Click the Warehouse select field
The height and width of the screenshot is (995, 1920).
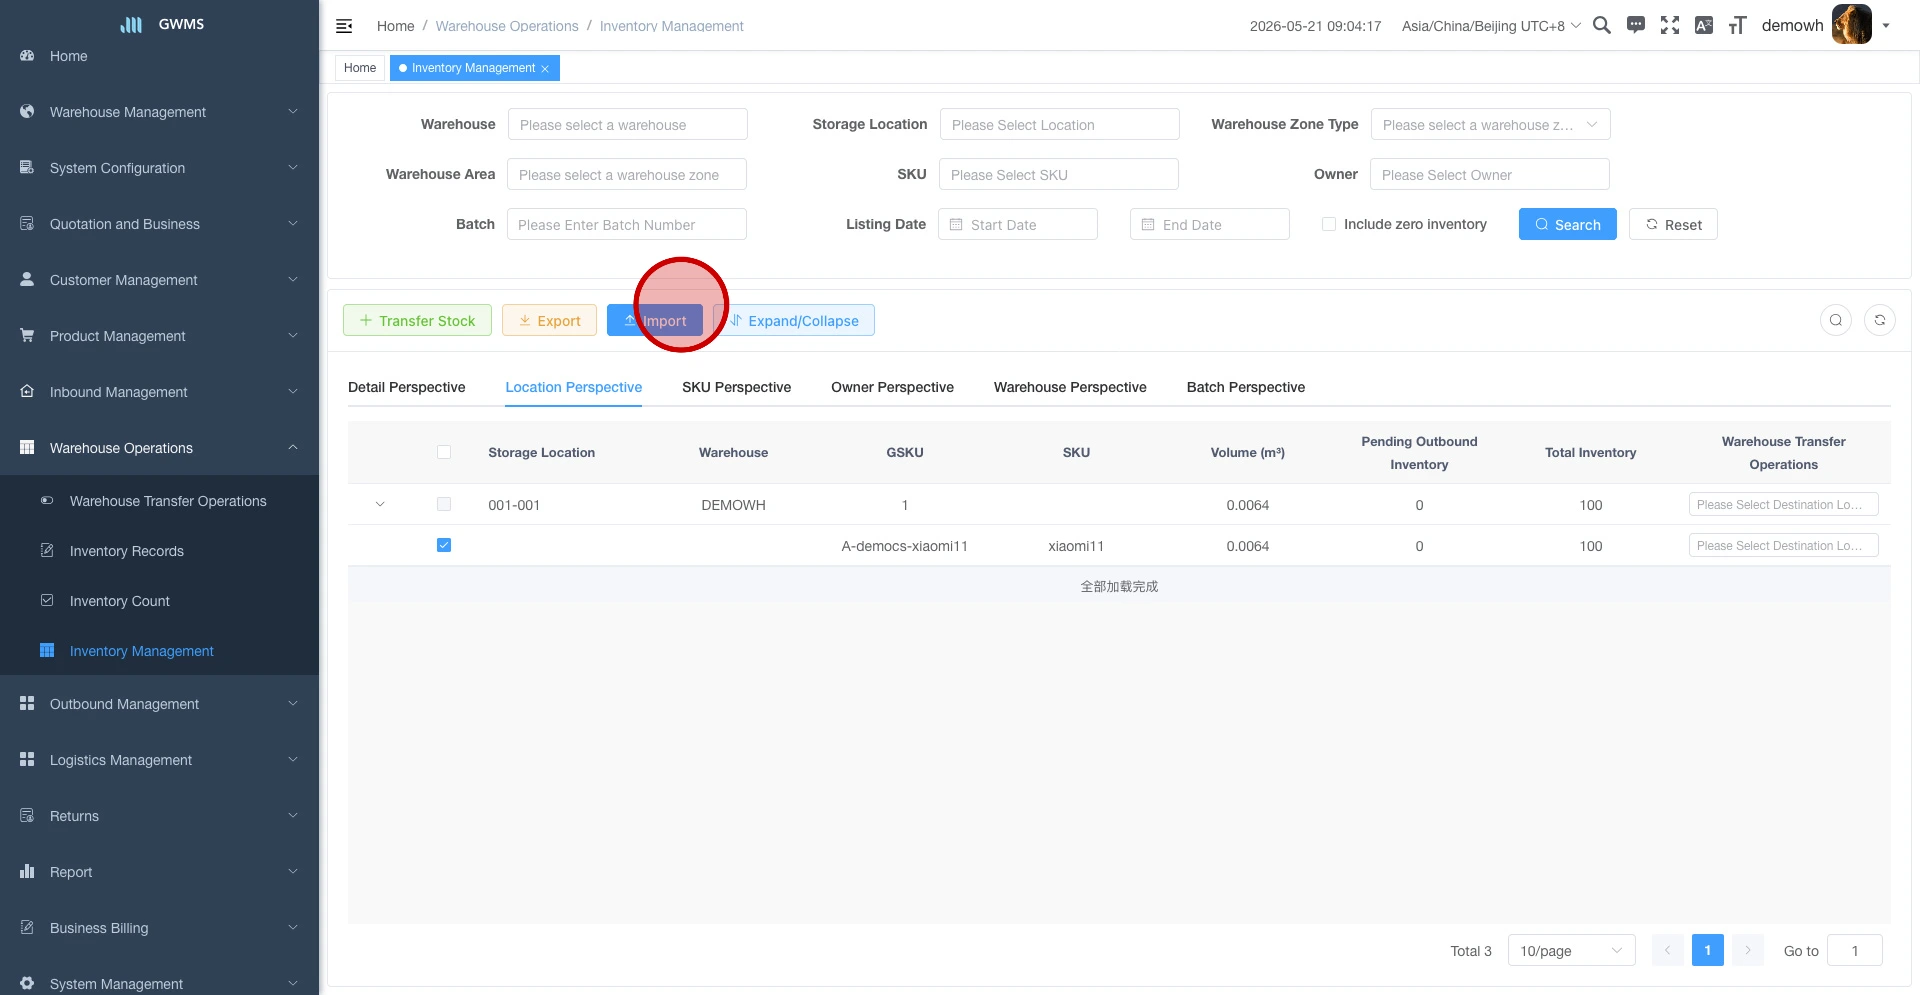point(627,124)
